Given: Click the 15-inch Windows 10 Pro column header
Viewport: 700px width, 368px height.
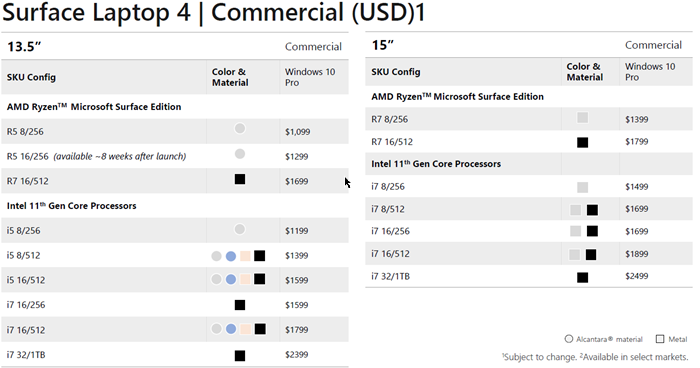Looking at the screenshot, I should tap(650, 71).
